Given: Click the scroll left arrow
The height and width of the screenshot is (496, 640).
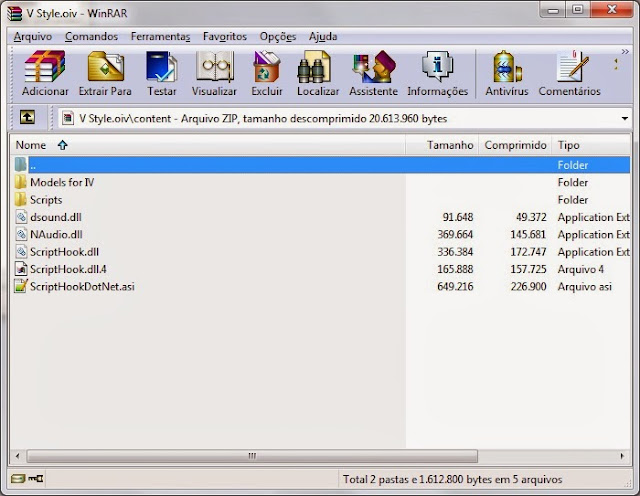Looking at the screenshot, I should [x=18, y=456].
